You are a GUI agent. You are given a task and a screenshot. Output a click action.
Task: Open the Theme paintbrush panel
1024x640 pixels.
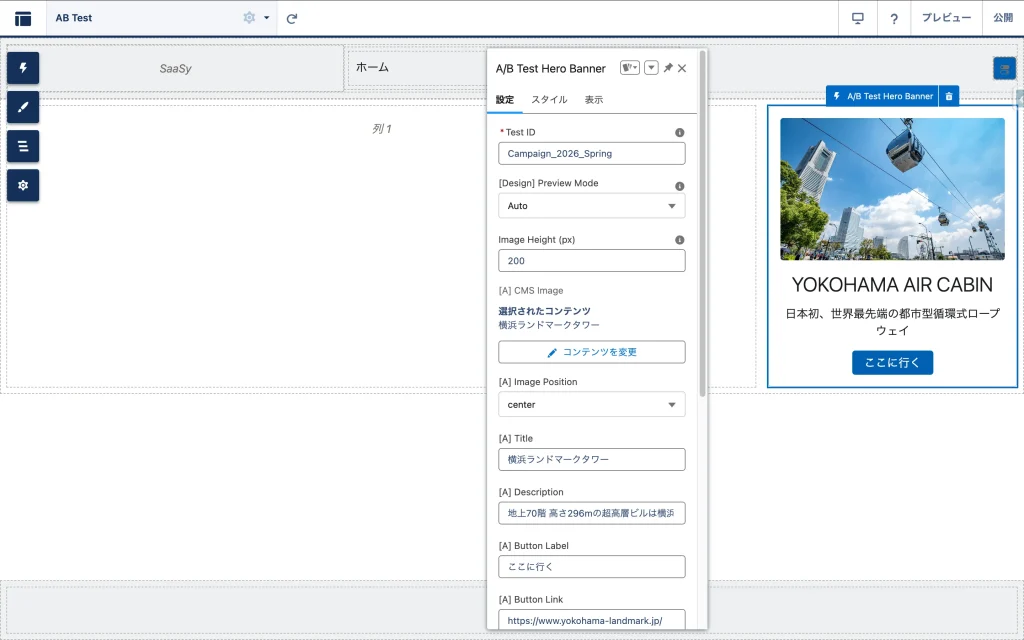click(x=23, y=107)
